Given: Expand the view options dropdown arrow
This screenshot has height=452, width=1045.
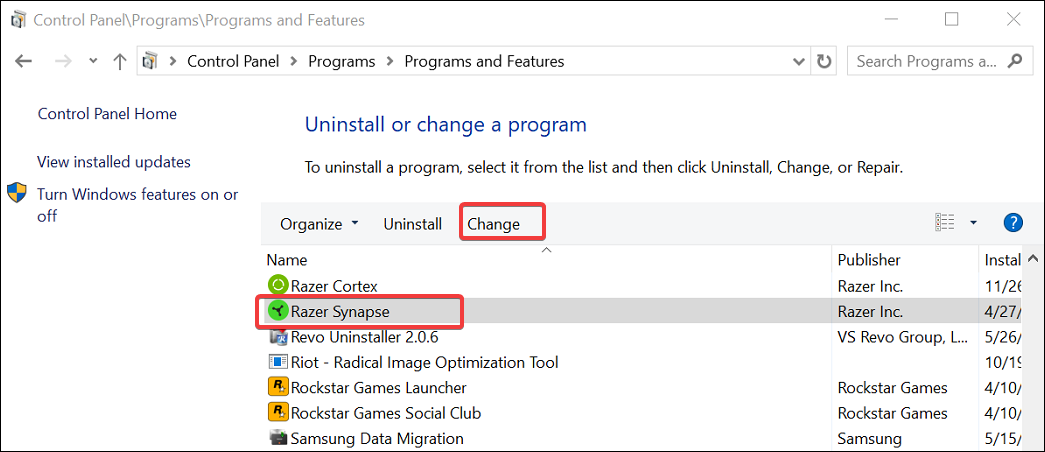Looking at the screenshot, I should pos(973,222).
